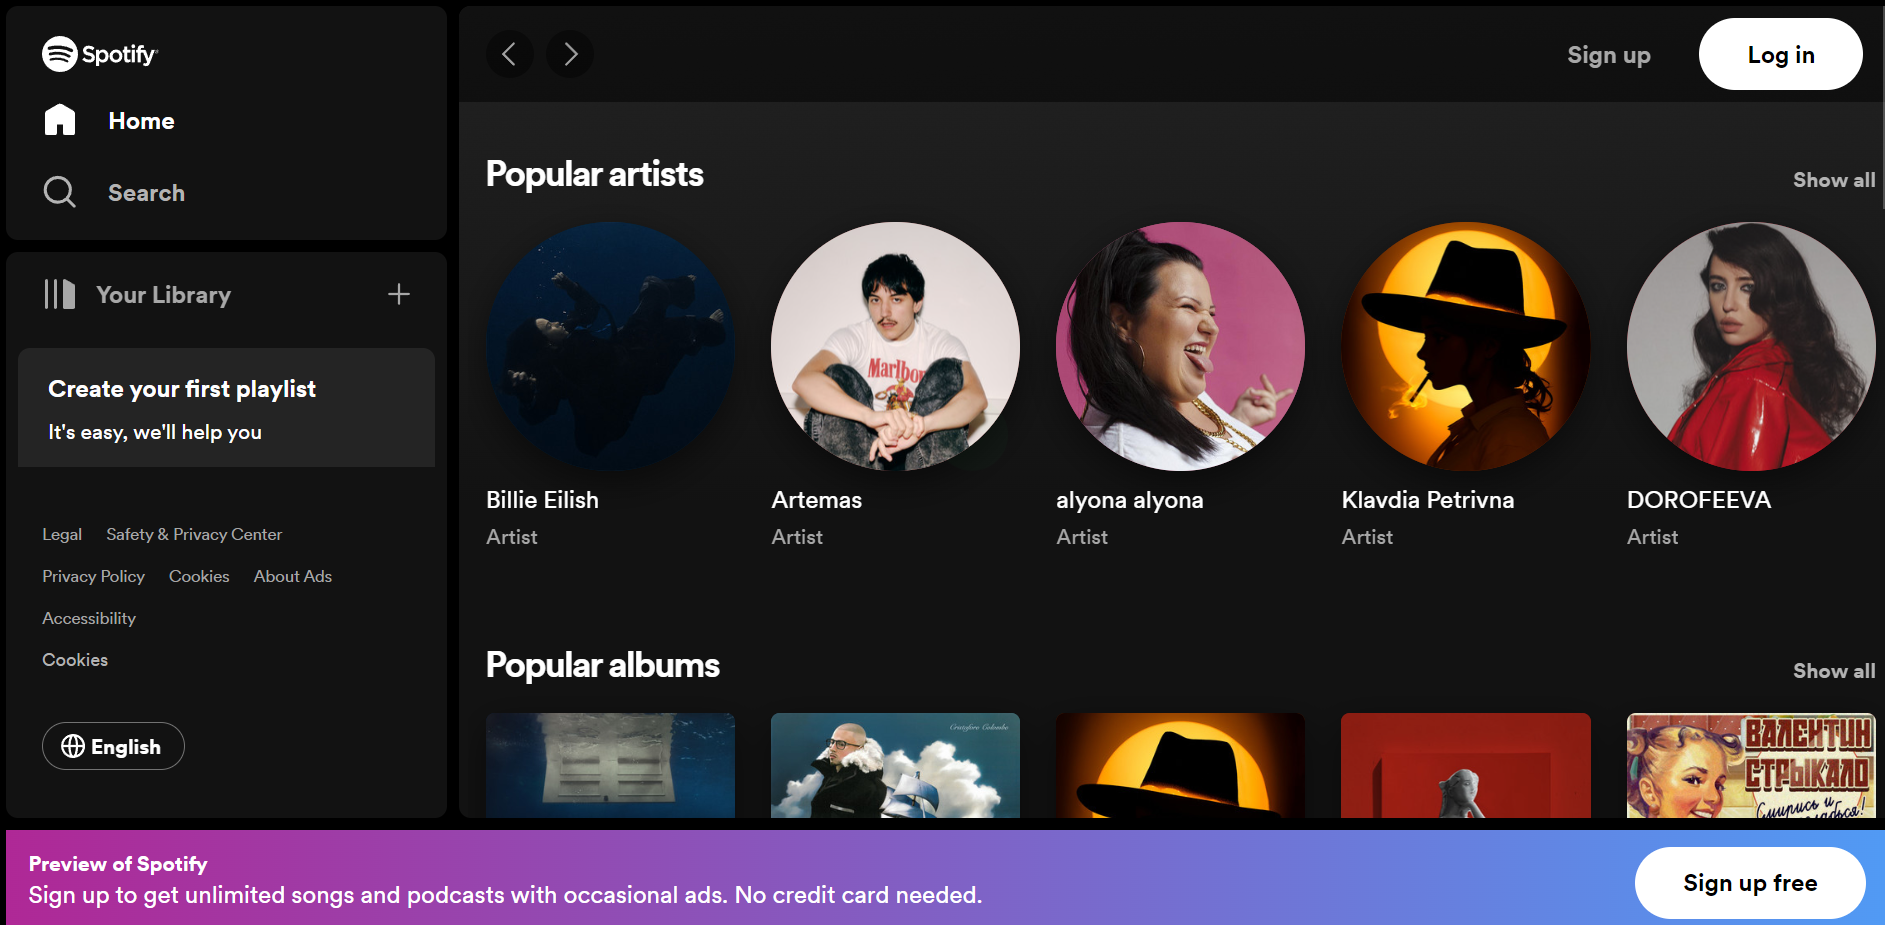Show all Popular albums
Viewport: 1885px width, 925px height.
click(1834, 671)
